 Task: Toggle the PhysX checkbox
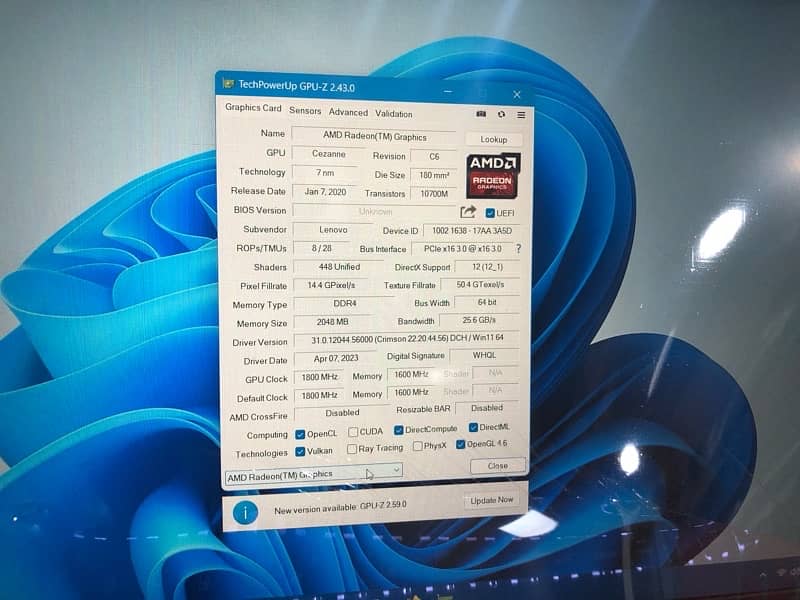tap(417, 446)
